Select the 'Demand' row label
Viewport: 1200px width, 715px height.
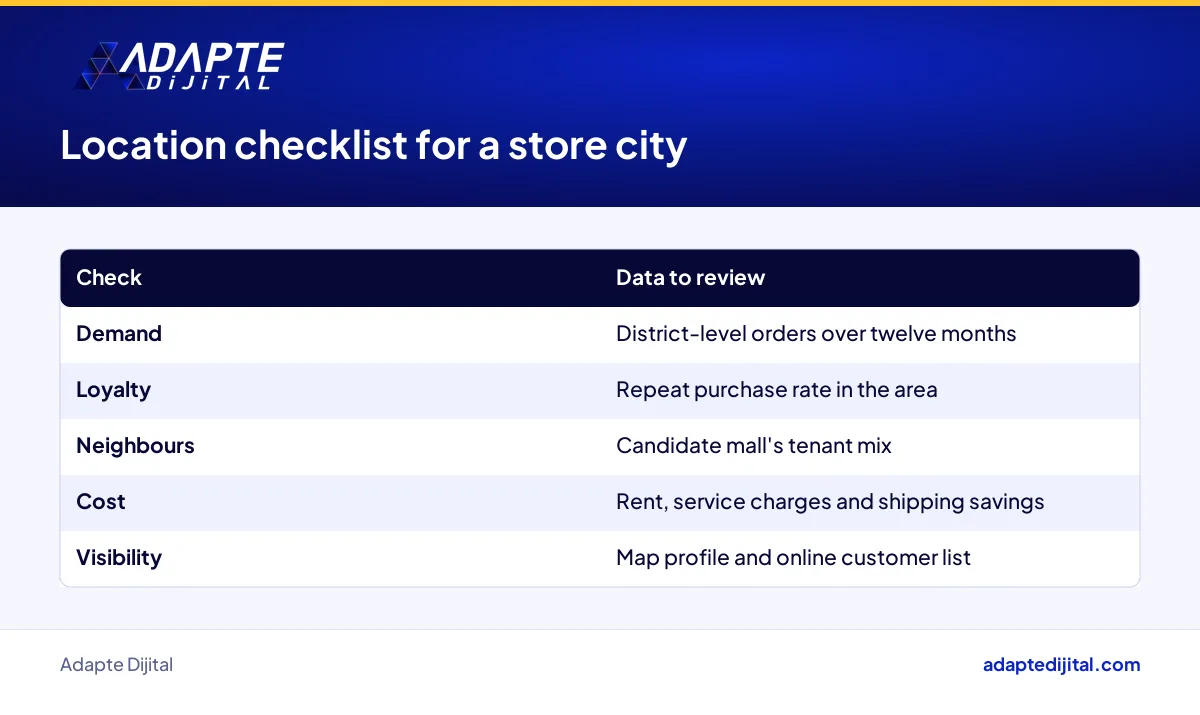point(119,334)
